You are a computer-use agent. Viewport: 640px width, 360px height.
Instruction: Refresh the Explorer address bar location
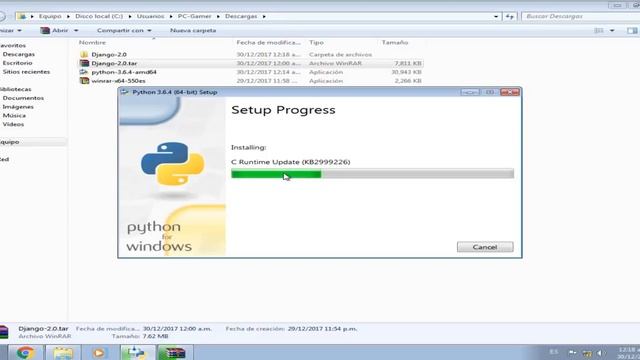(x=510, y=16)
